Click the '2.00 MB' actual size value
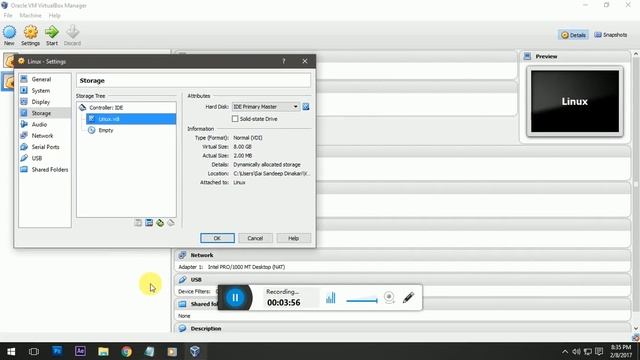 point(242,156)
